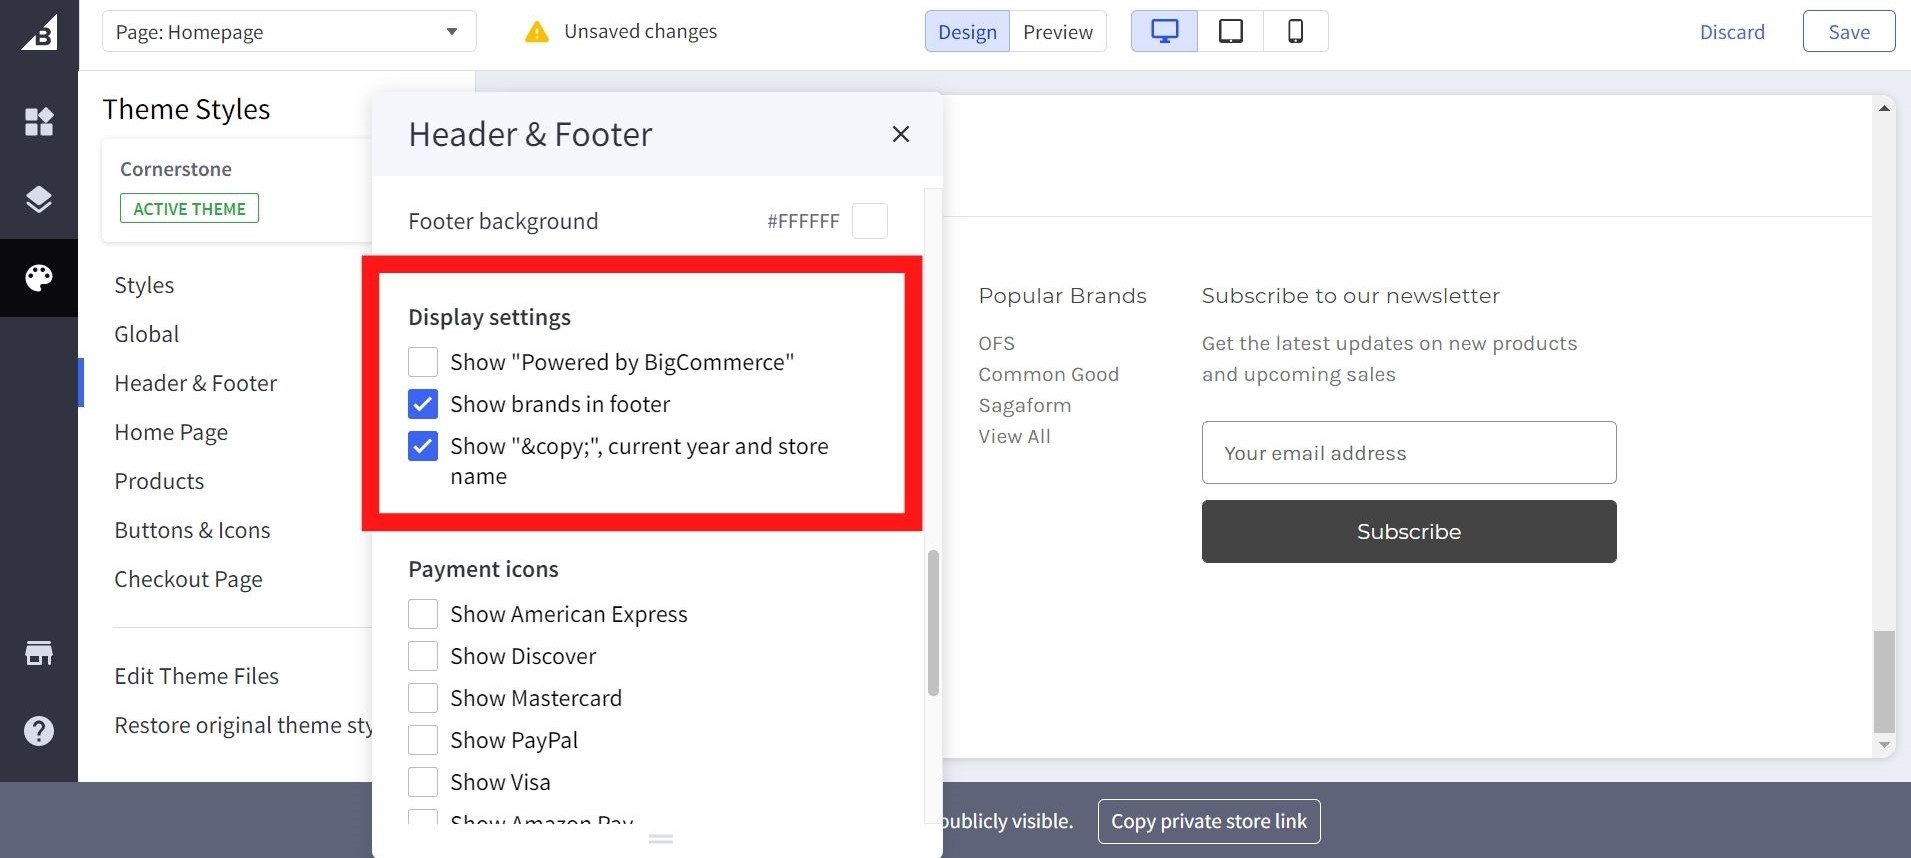Switch to tablet viewport icon
1911x858 pixels.
click(1230, 31)
